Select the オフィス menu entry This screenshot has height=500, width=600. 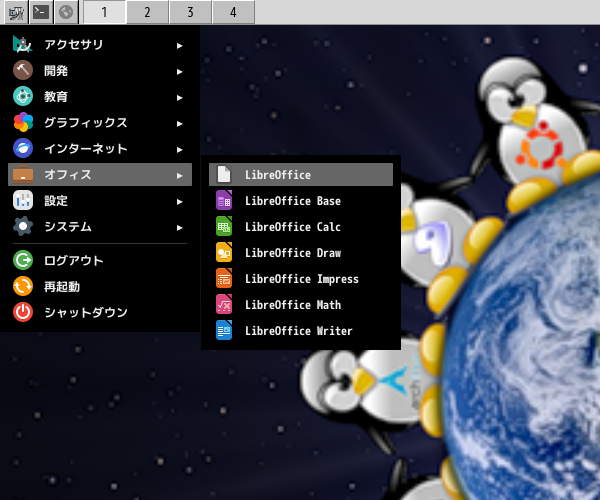[100, 174]
